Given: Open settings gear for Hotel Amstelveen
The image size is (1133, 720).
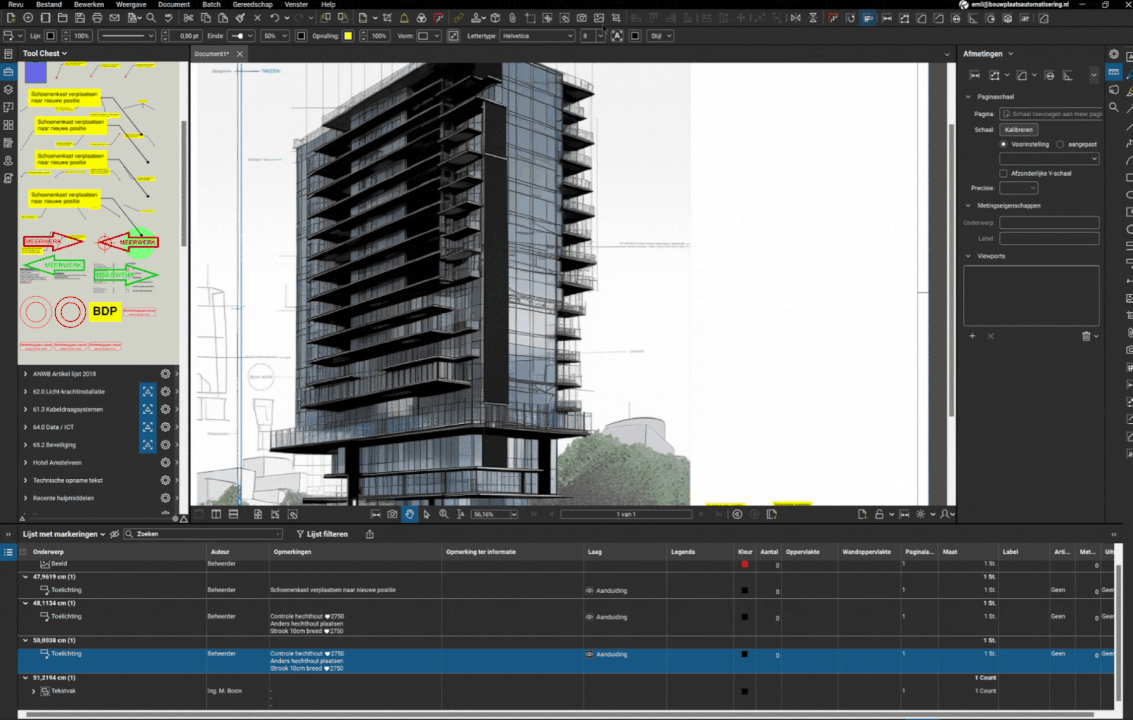Looking at the screenshot, I should click(x=165, y=463).
